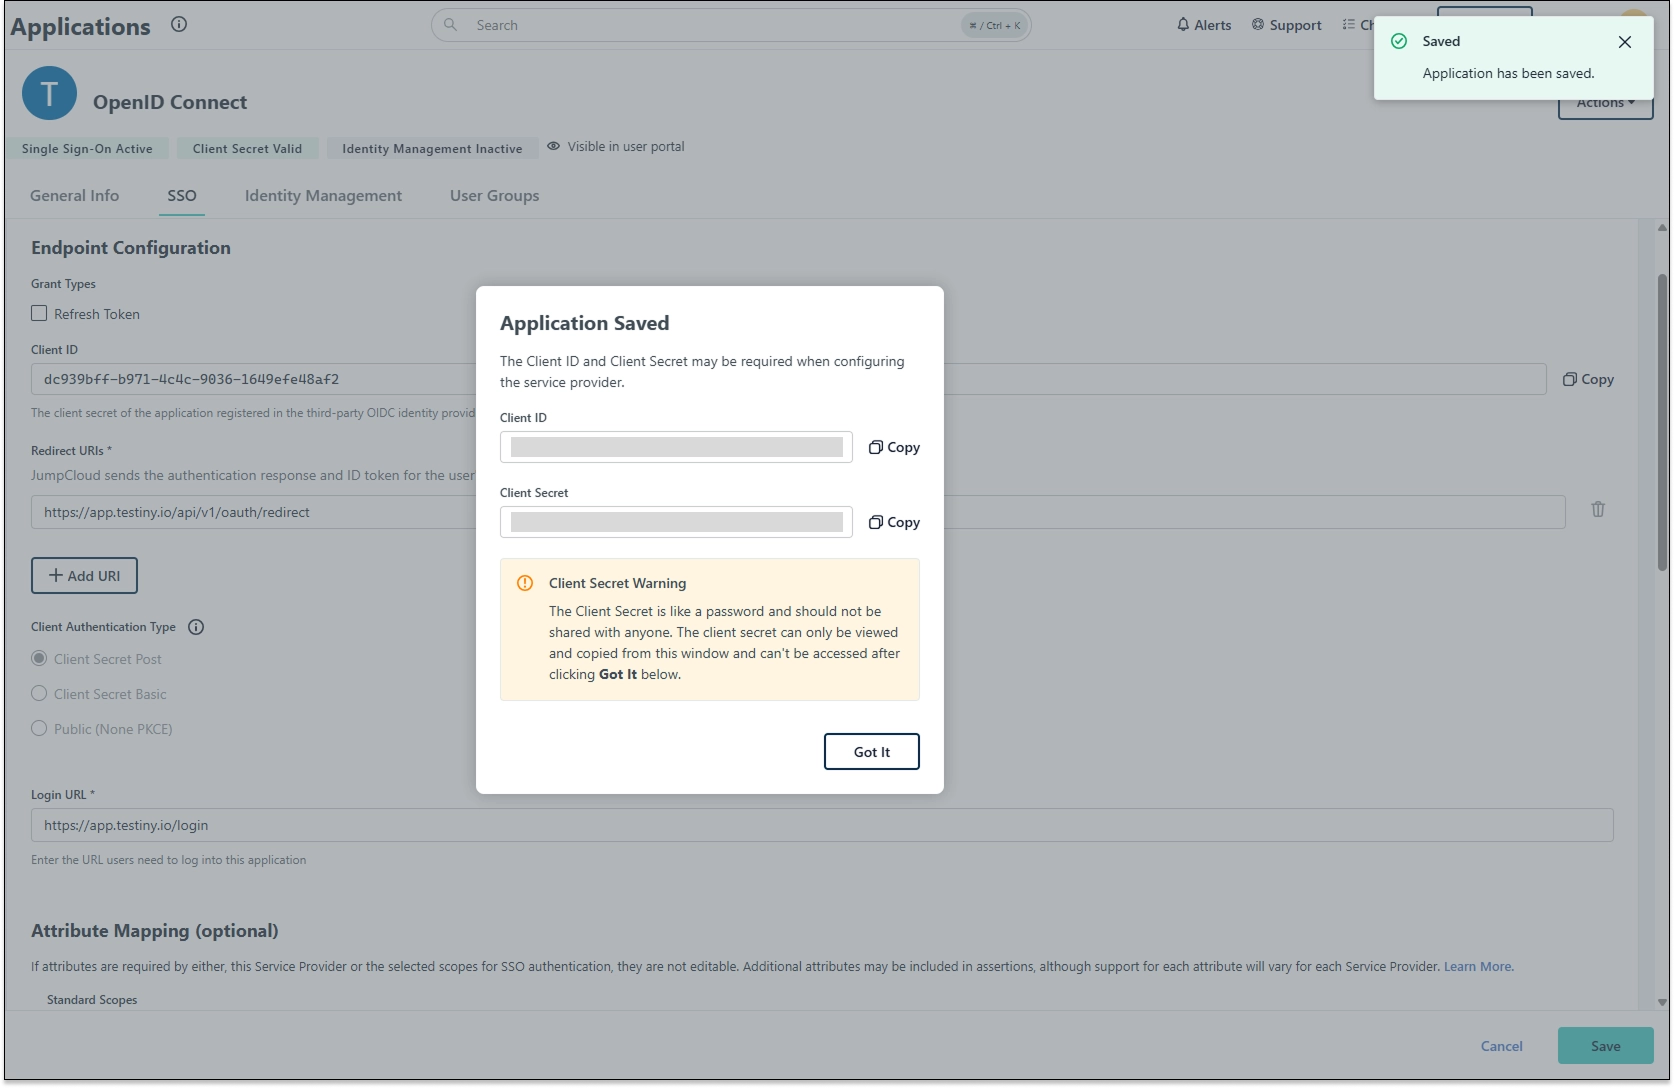
Task: Click the Got It button
Action: [x=871, y=752]
